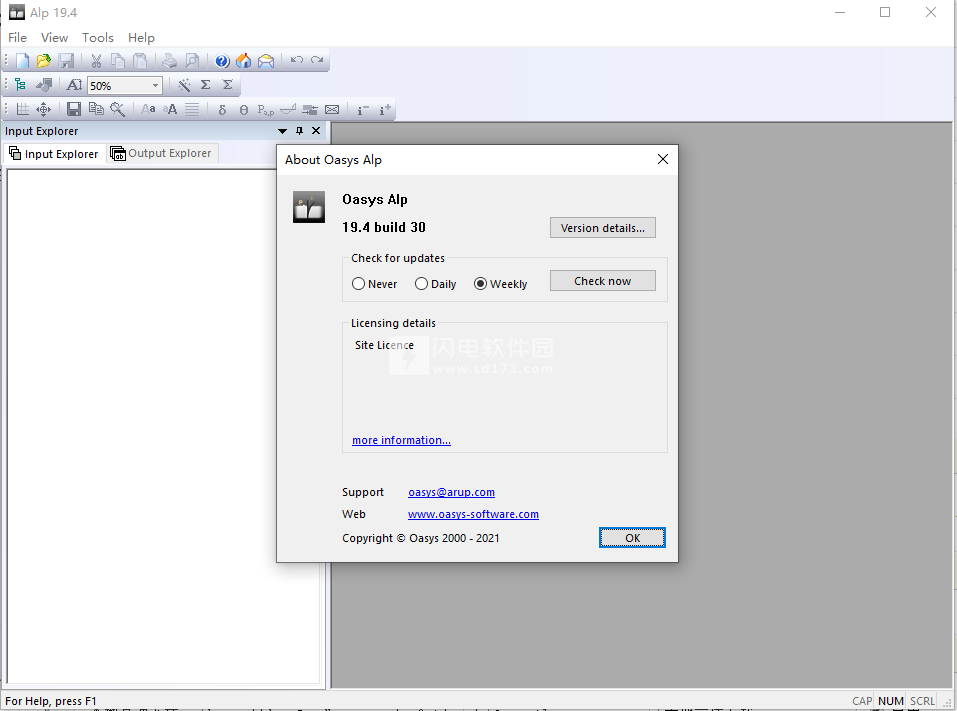
Task: Click the Oasys Alp logo in About dialog
Action: pyautogui.click(x=309, y=208)
